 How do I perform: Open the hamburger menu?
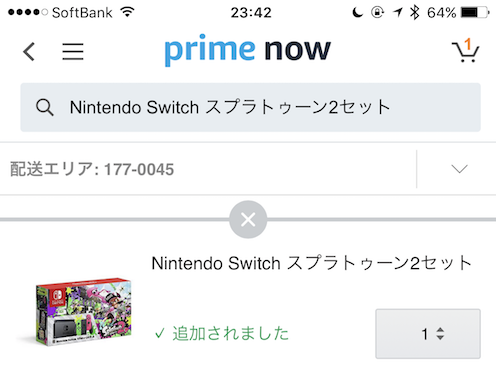(73, 51)
